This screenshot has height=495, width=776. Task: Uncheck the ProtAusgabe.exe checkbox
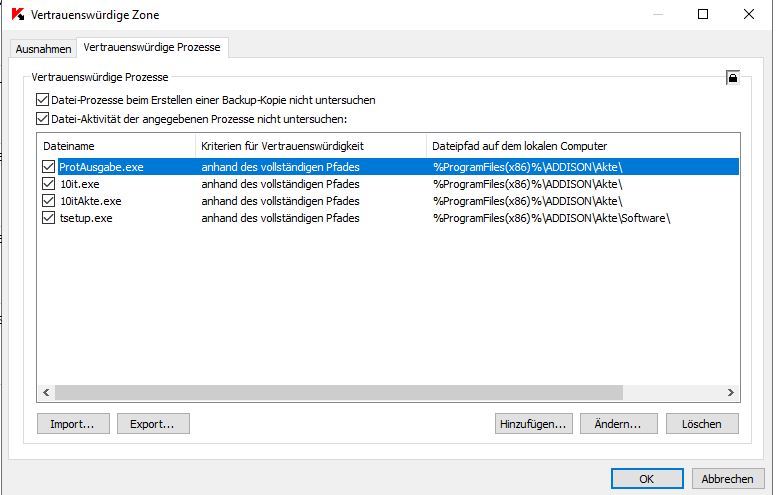coord(48,167)
